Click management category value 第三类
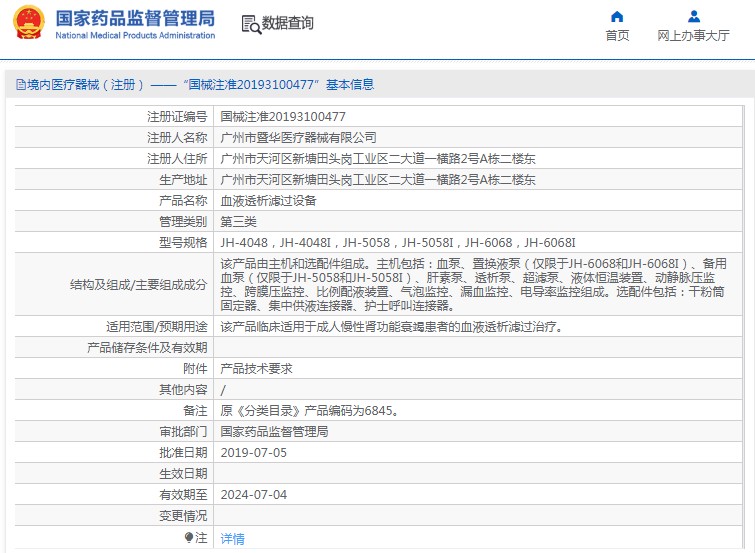 click(238, 222)
